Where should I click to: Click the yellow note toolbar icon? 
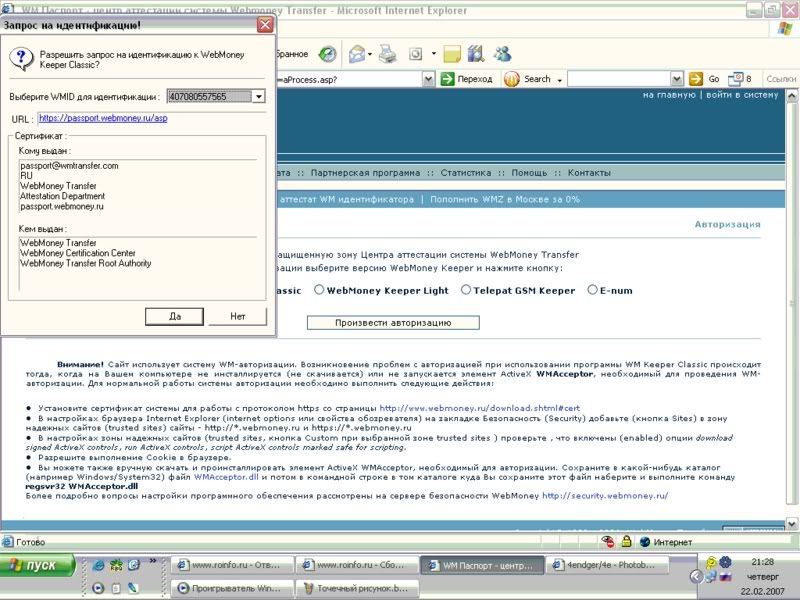point(452,54)
